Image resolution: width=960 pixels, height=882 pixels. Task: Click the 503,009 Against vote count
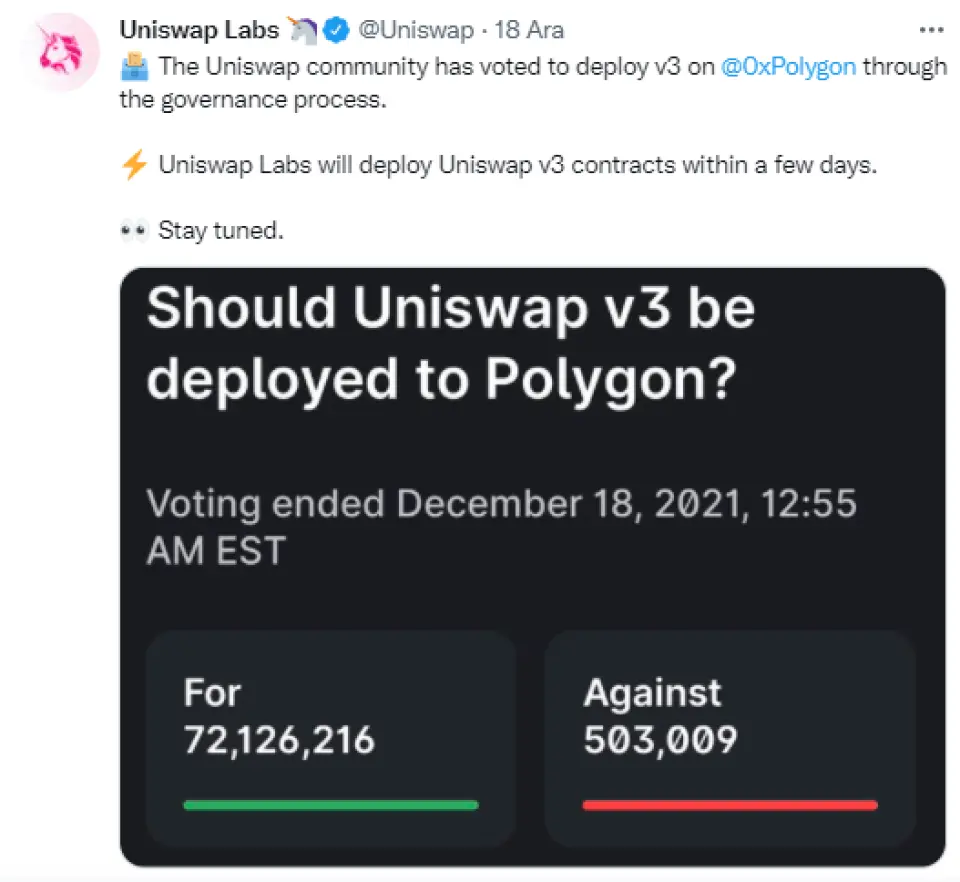coord(660,740)
